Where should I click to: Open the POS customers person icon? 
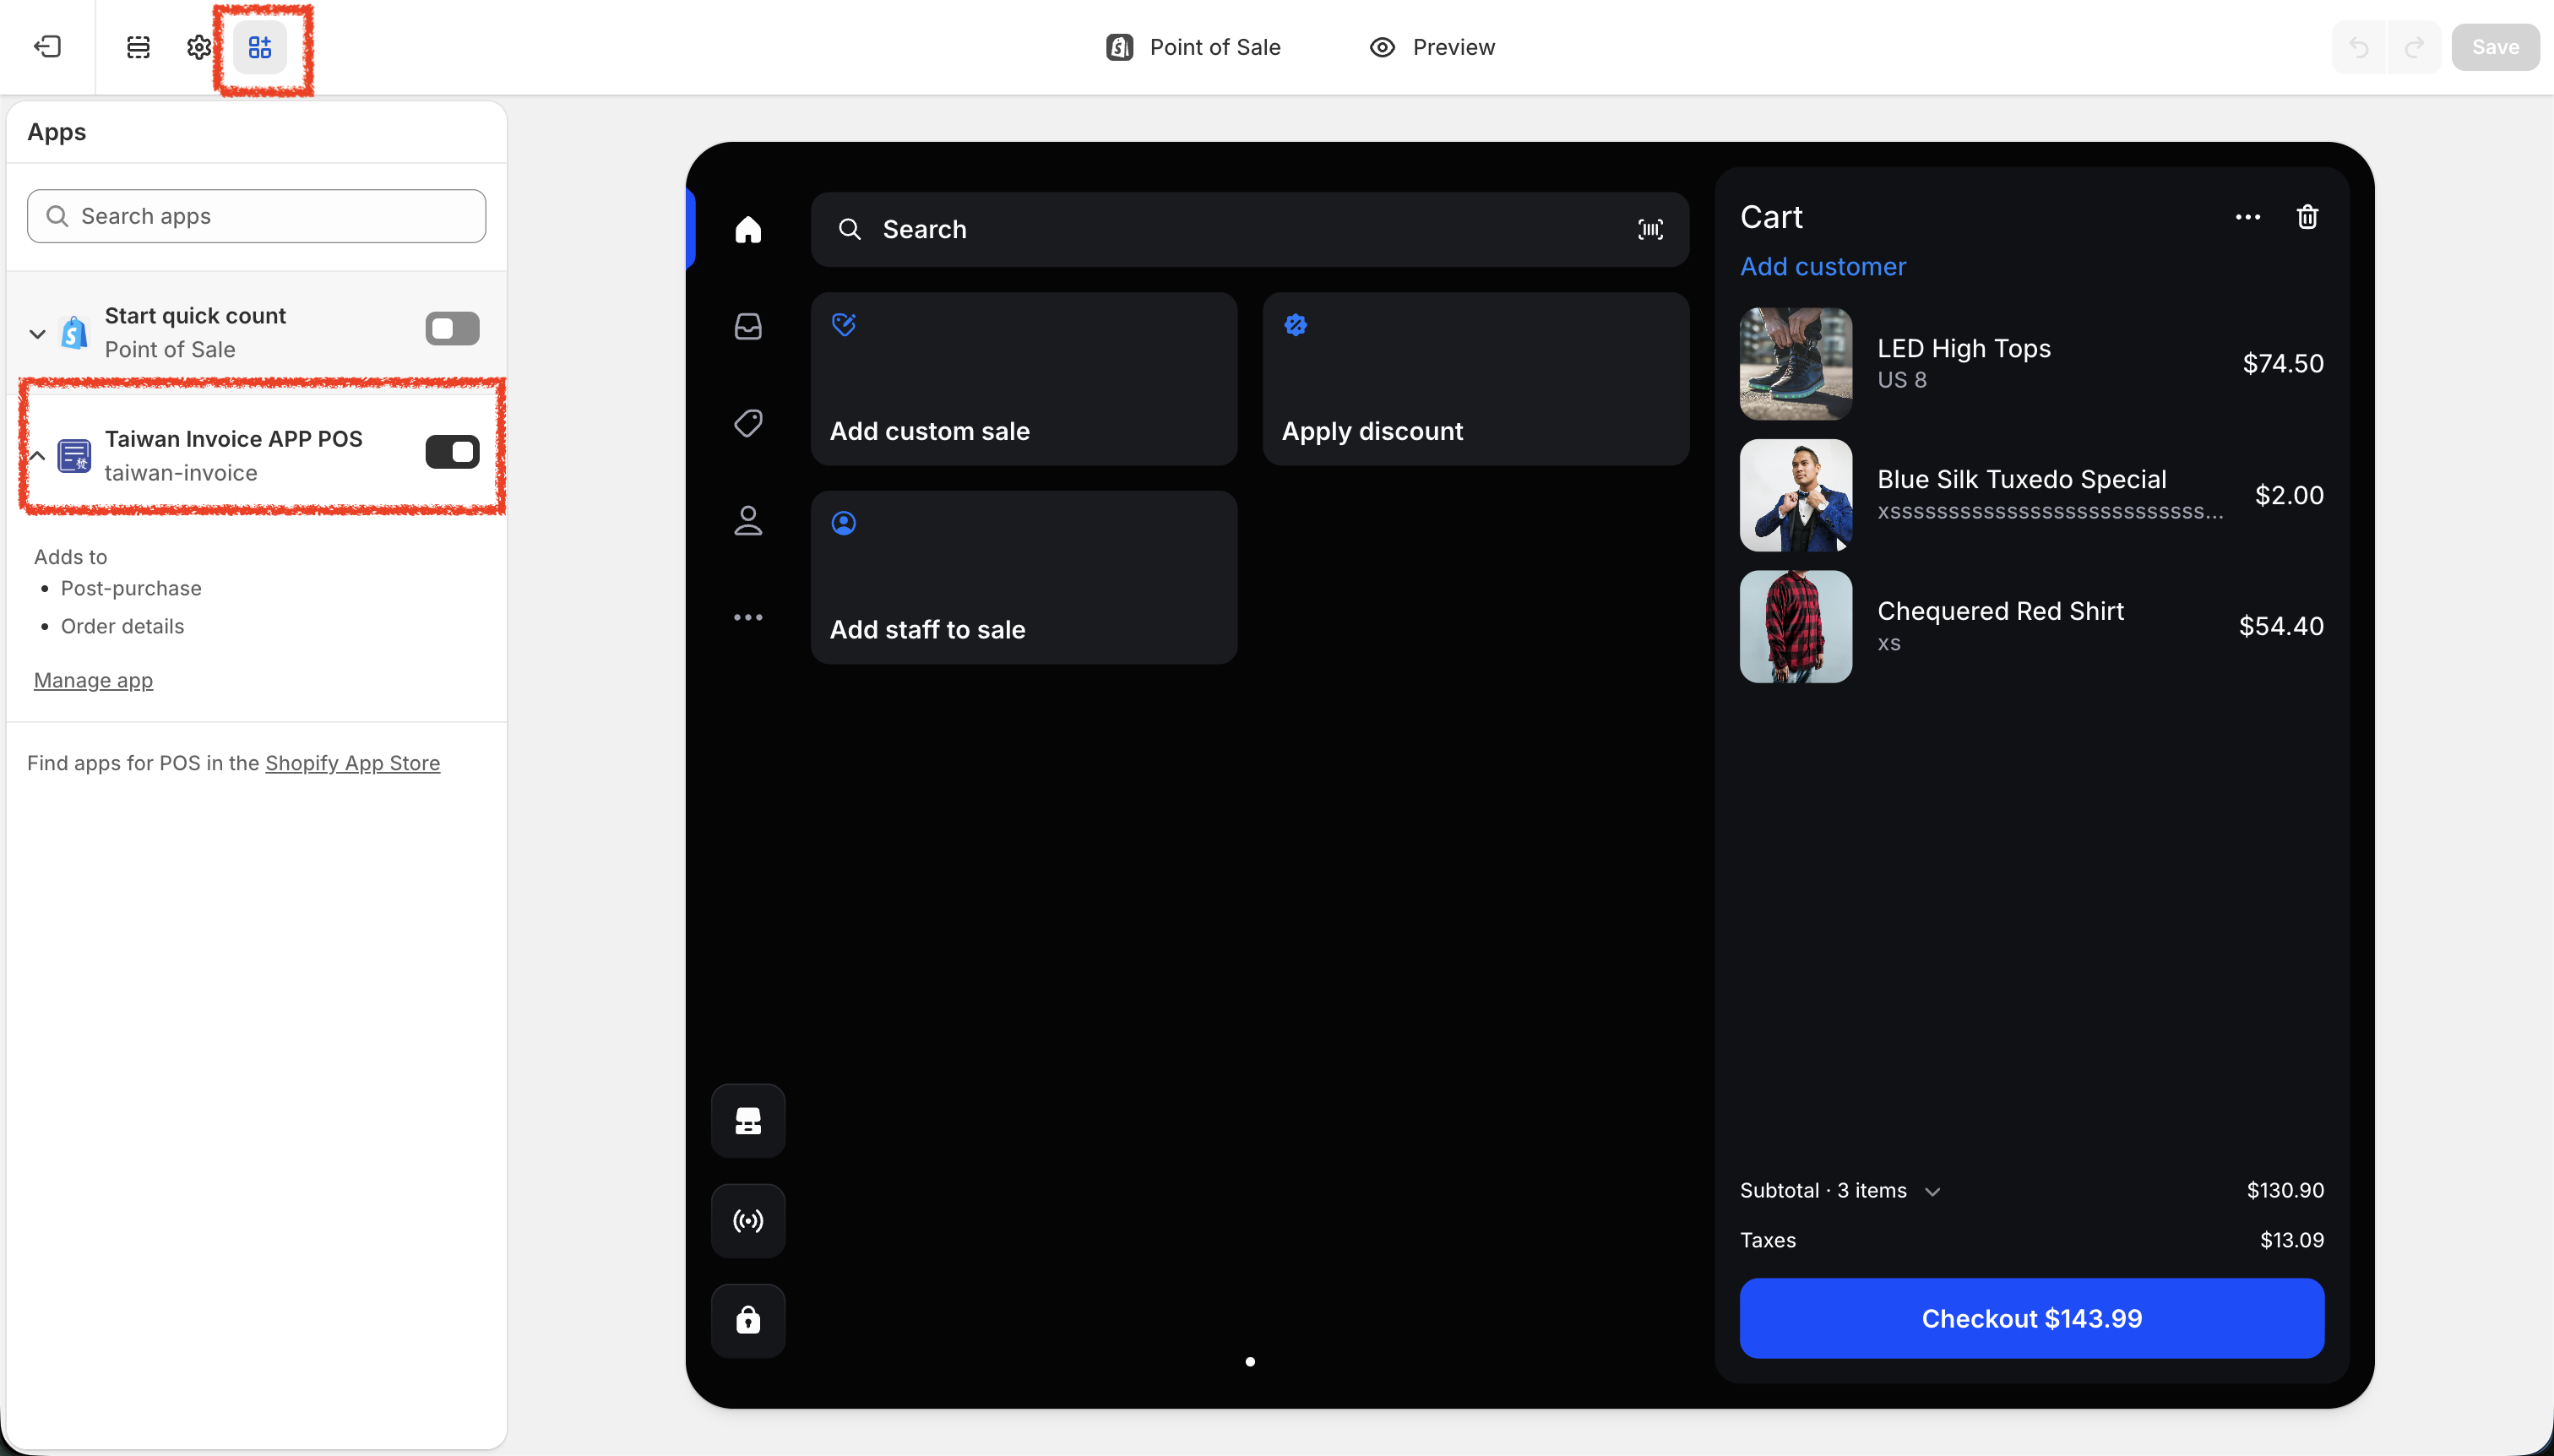[748, 520]
